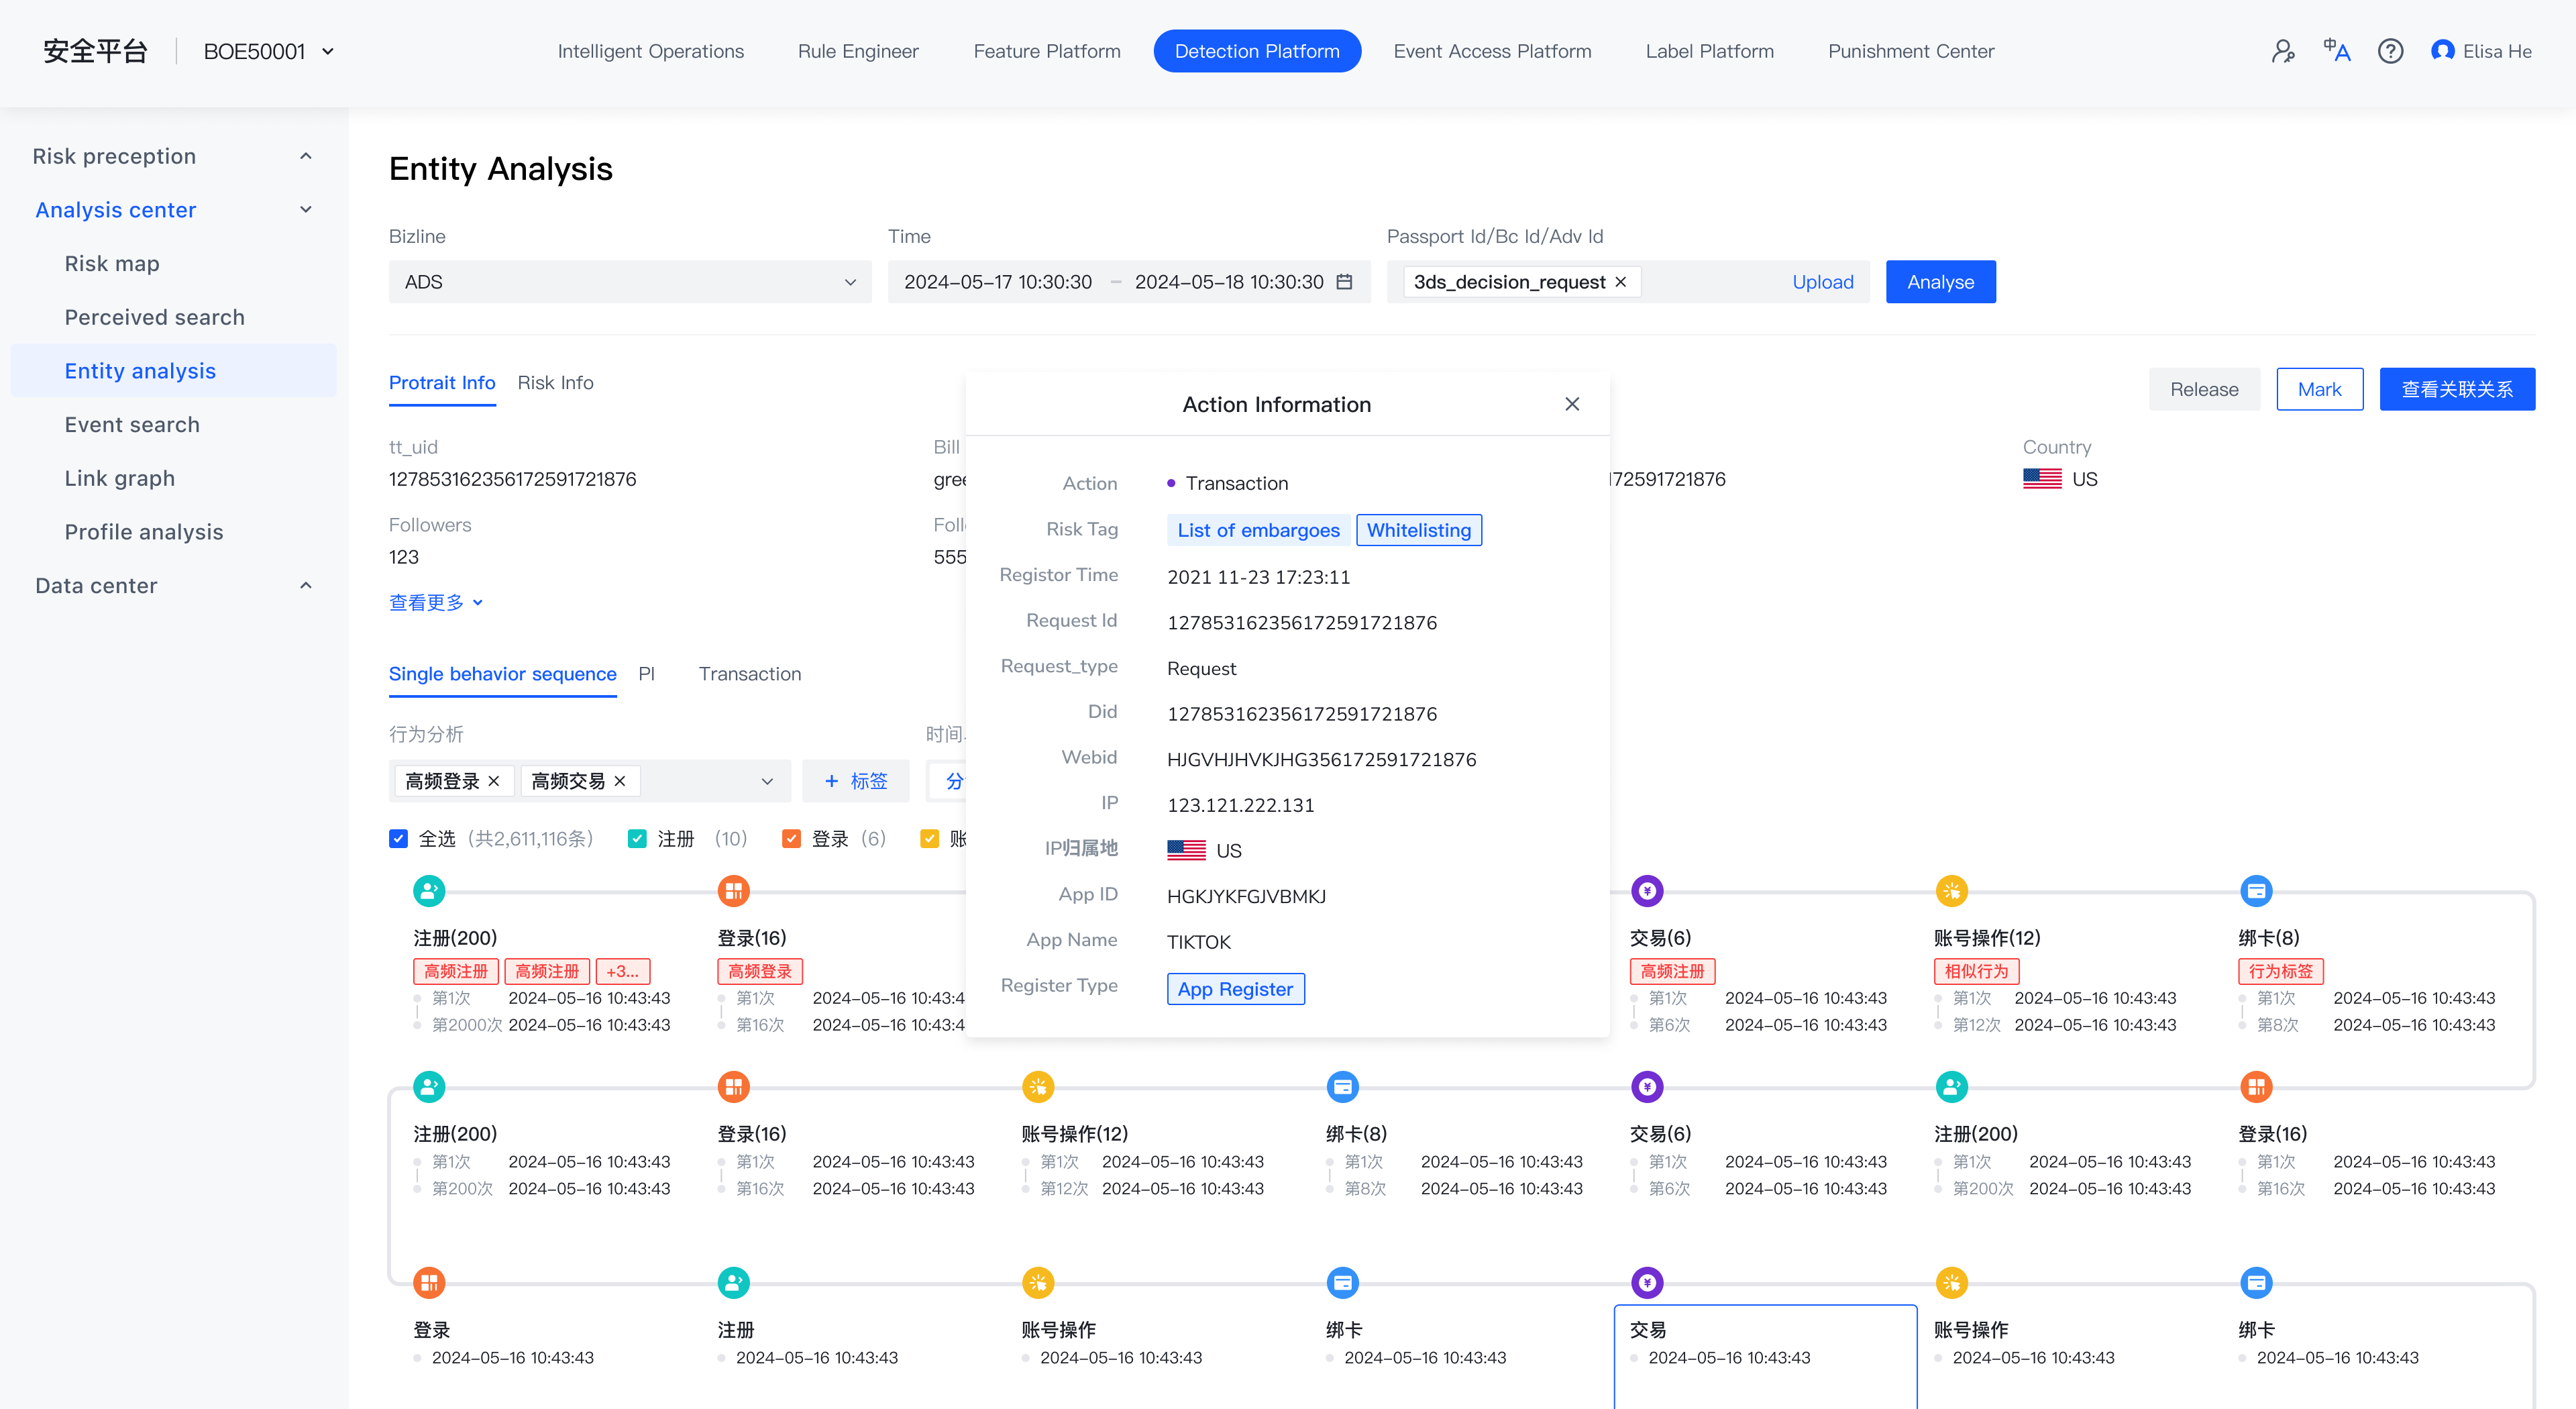Click the calendar icon in Time field

[x=1345, y=282]
